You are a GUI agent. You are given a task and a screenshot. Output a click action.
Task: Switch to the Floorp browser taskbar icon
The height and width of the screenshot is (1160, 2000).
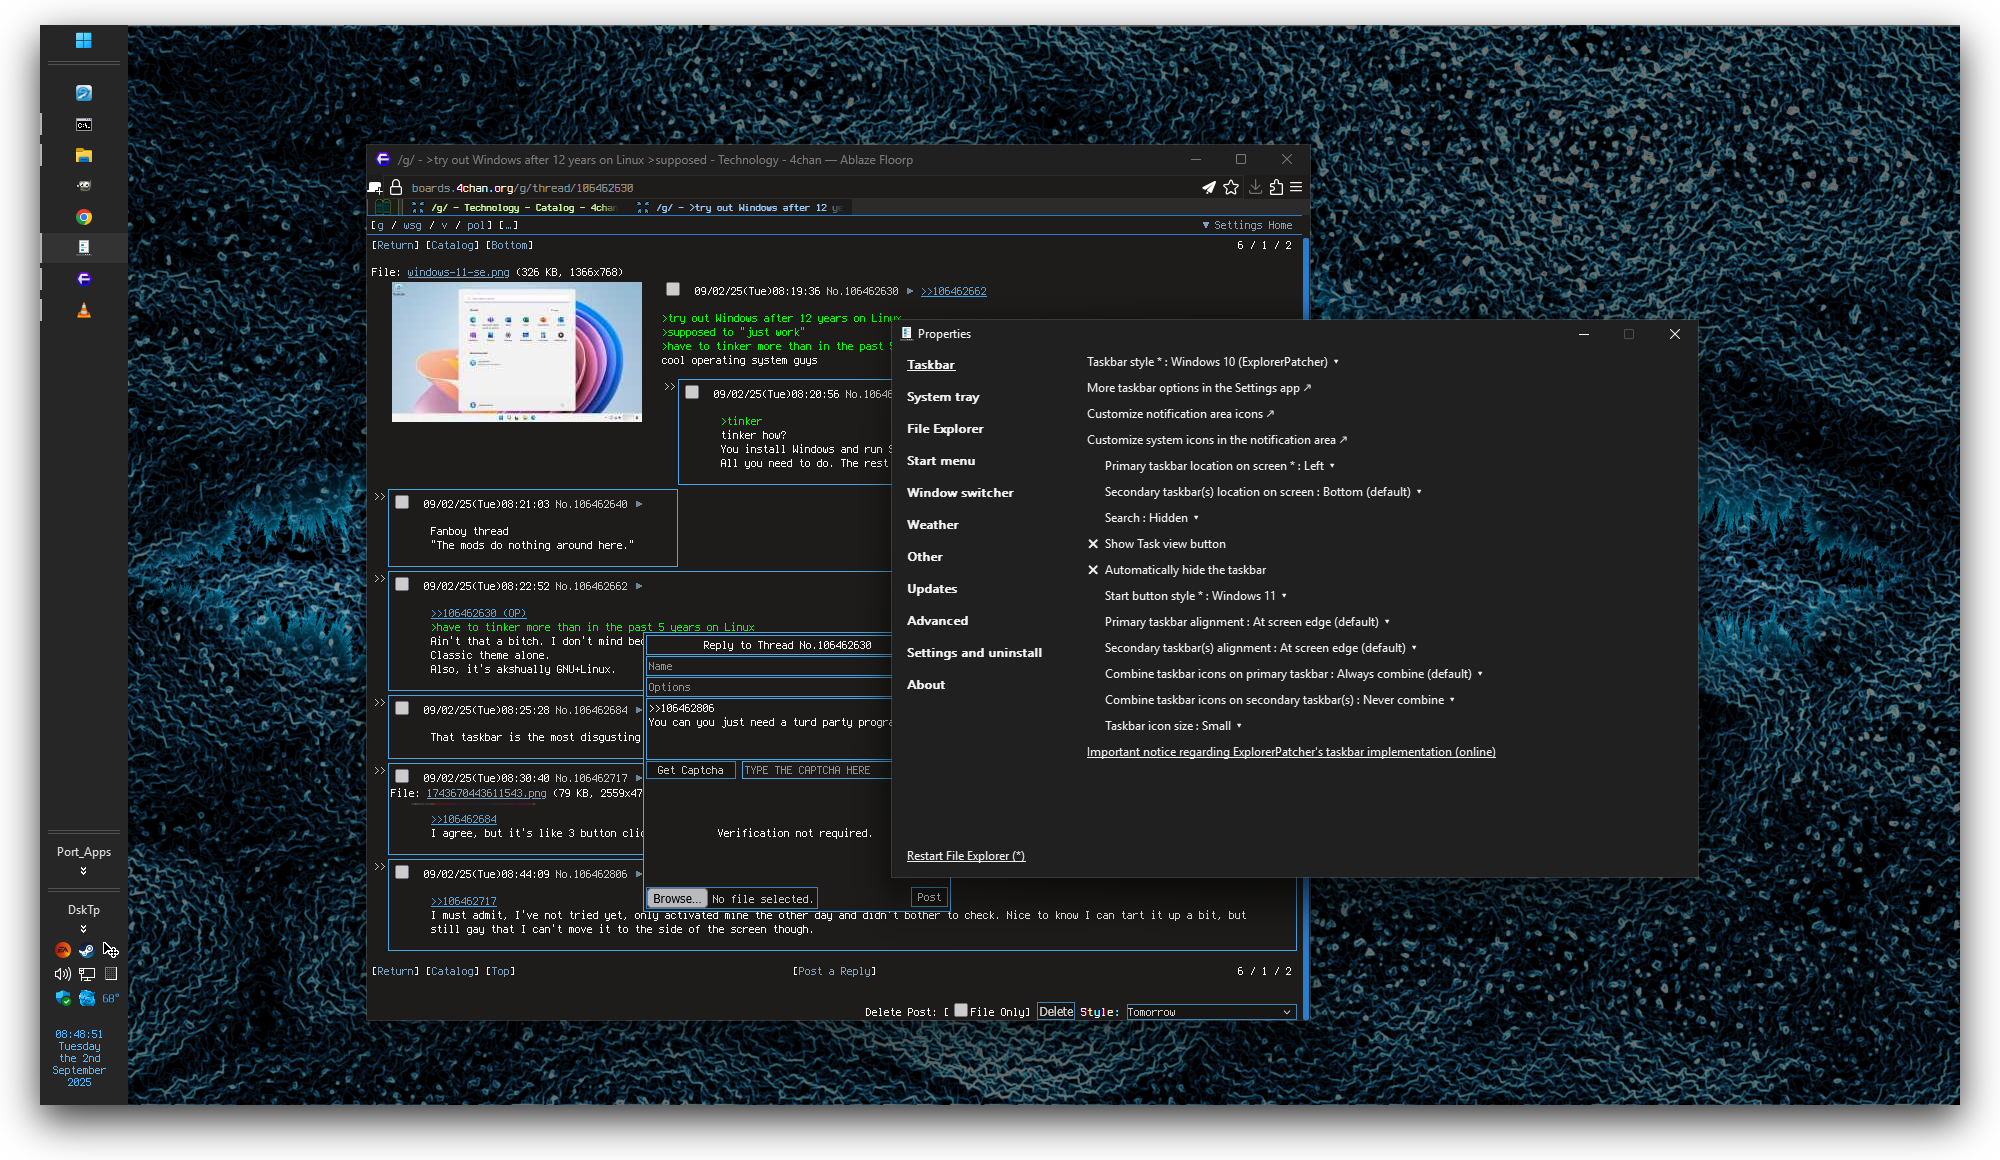tap(84, 279)
